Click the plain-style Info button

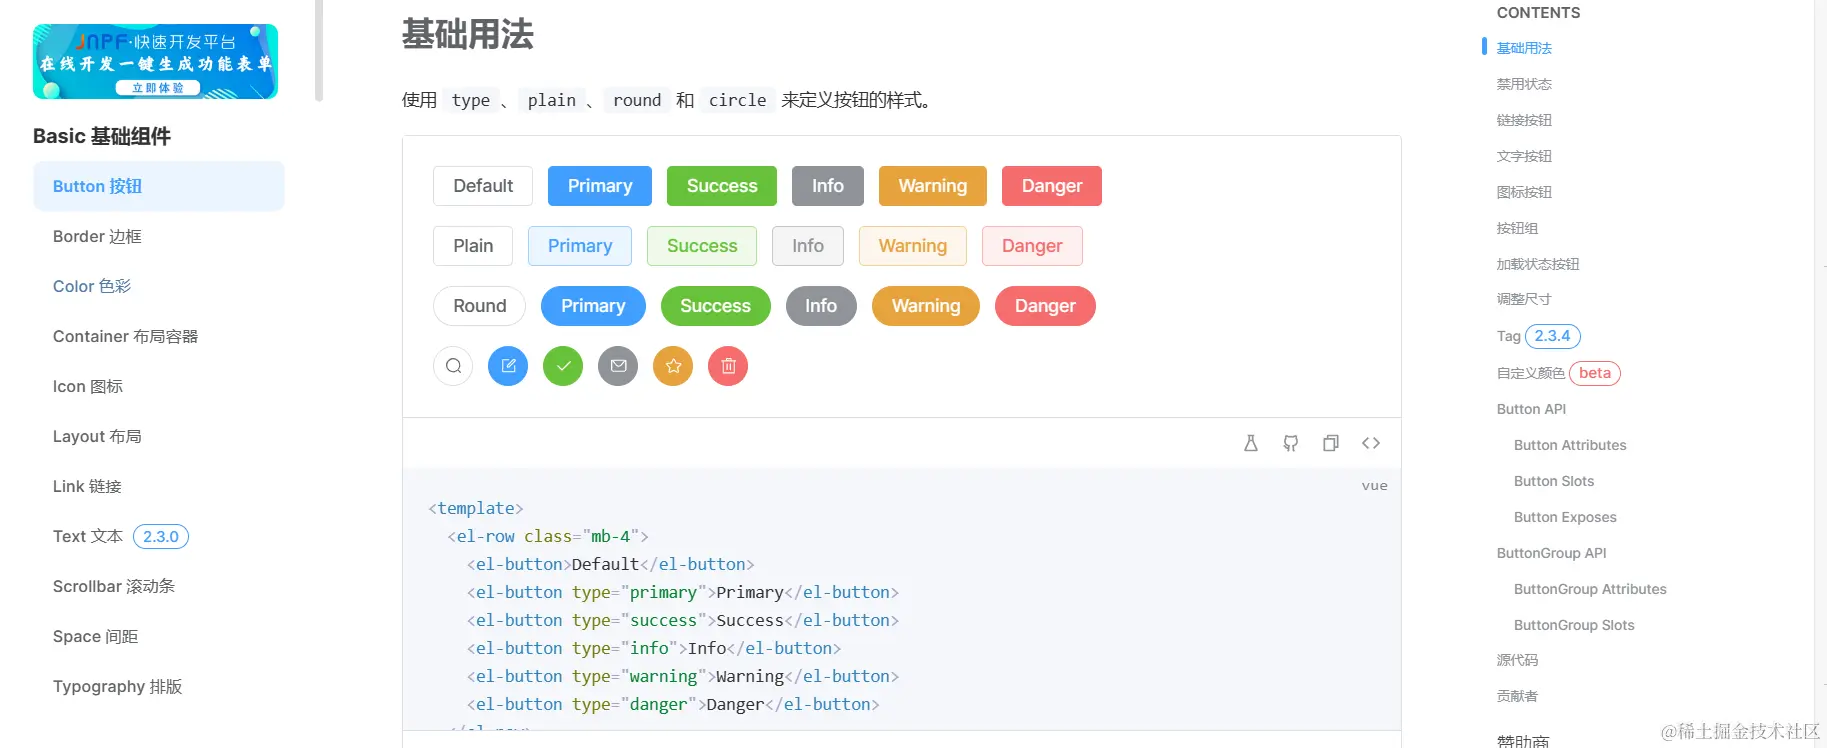tap(808, 246)
